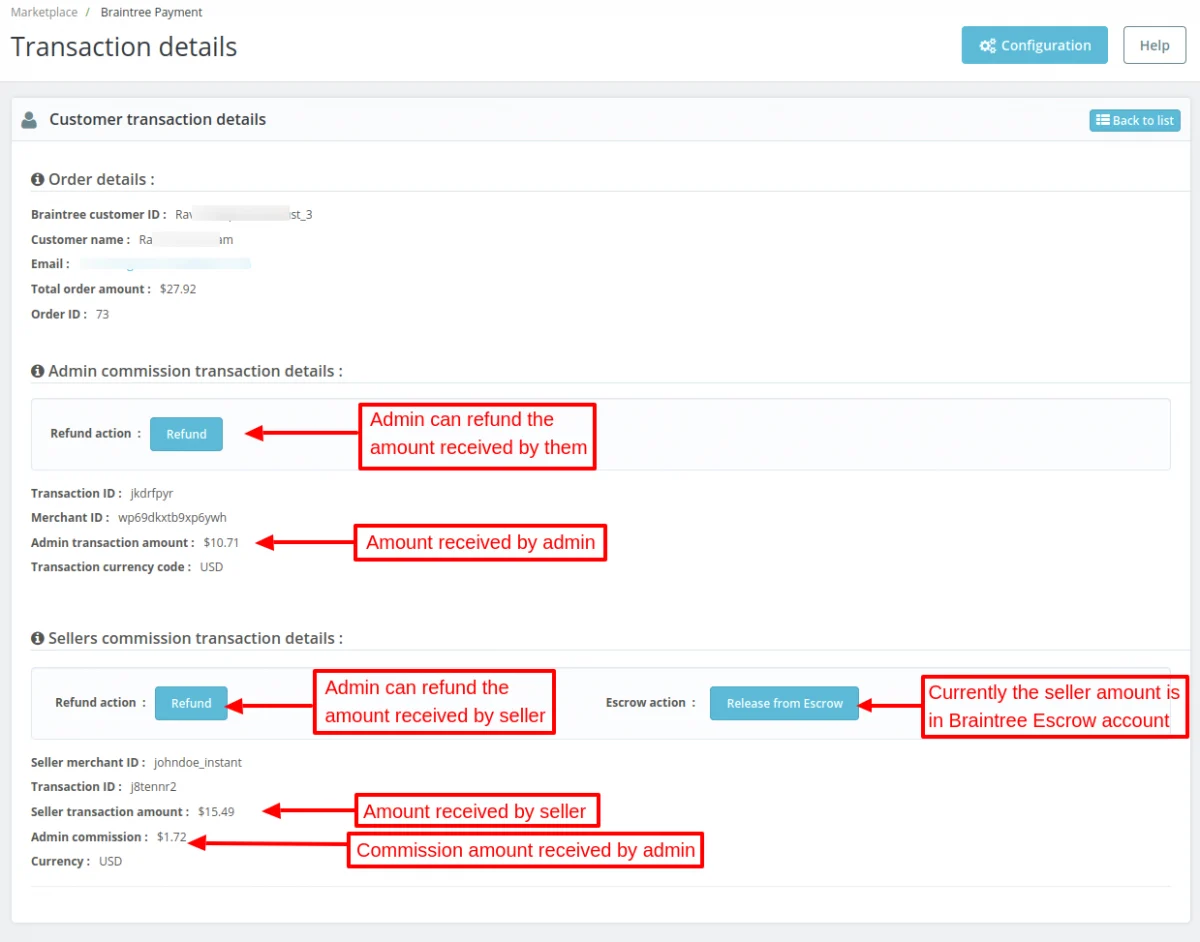Open the Help button
Image resolution: width=1200 pixels, height=942 pixels.
coord(1154,45)
